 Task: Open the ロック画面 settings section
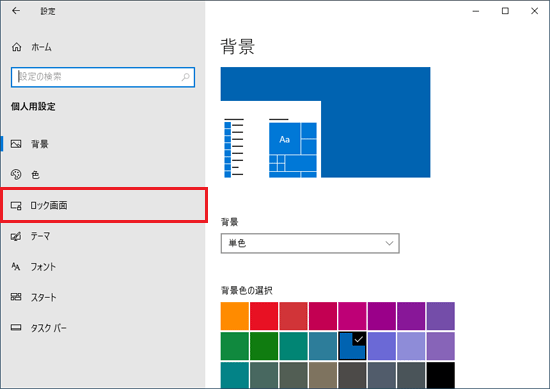(104, 205)
